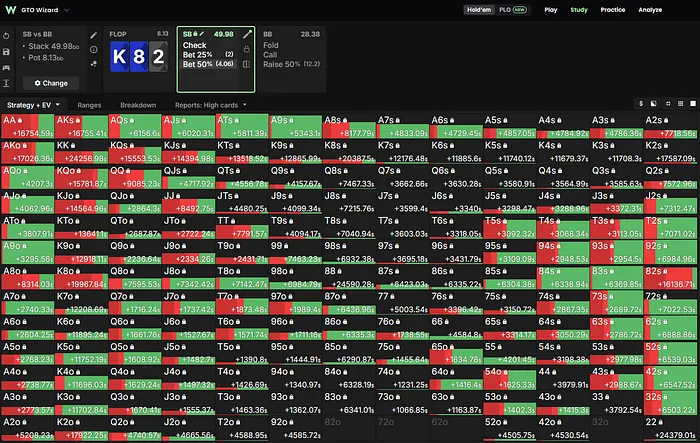Toggle the lock icon in SB panel

pyautogui.click(x=246, y=49)
